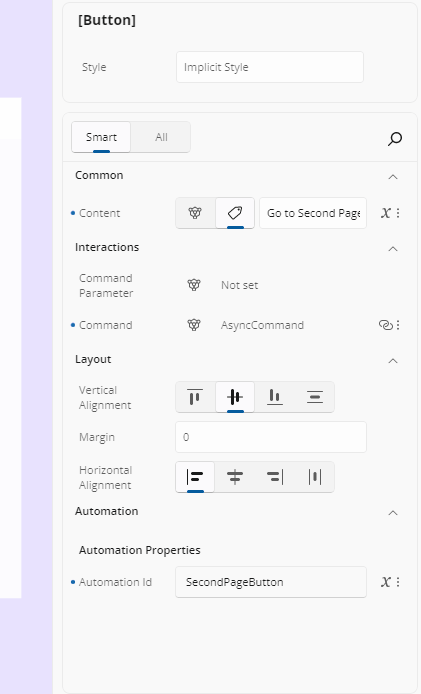Click the Common section header
This screenshot has width=421, height=694.
[99, 175]
